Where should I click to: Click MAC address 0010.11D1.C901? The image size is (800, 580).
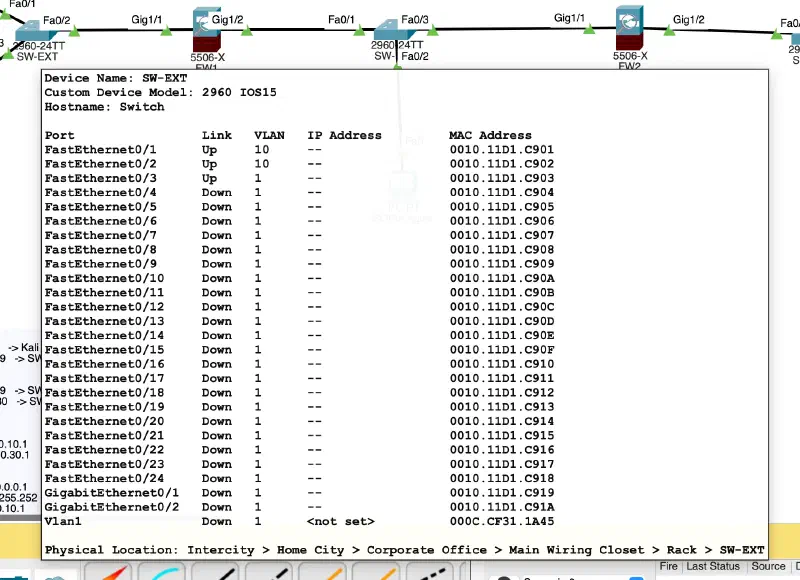tap(502, 149)
